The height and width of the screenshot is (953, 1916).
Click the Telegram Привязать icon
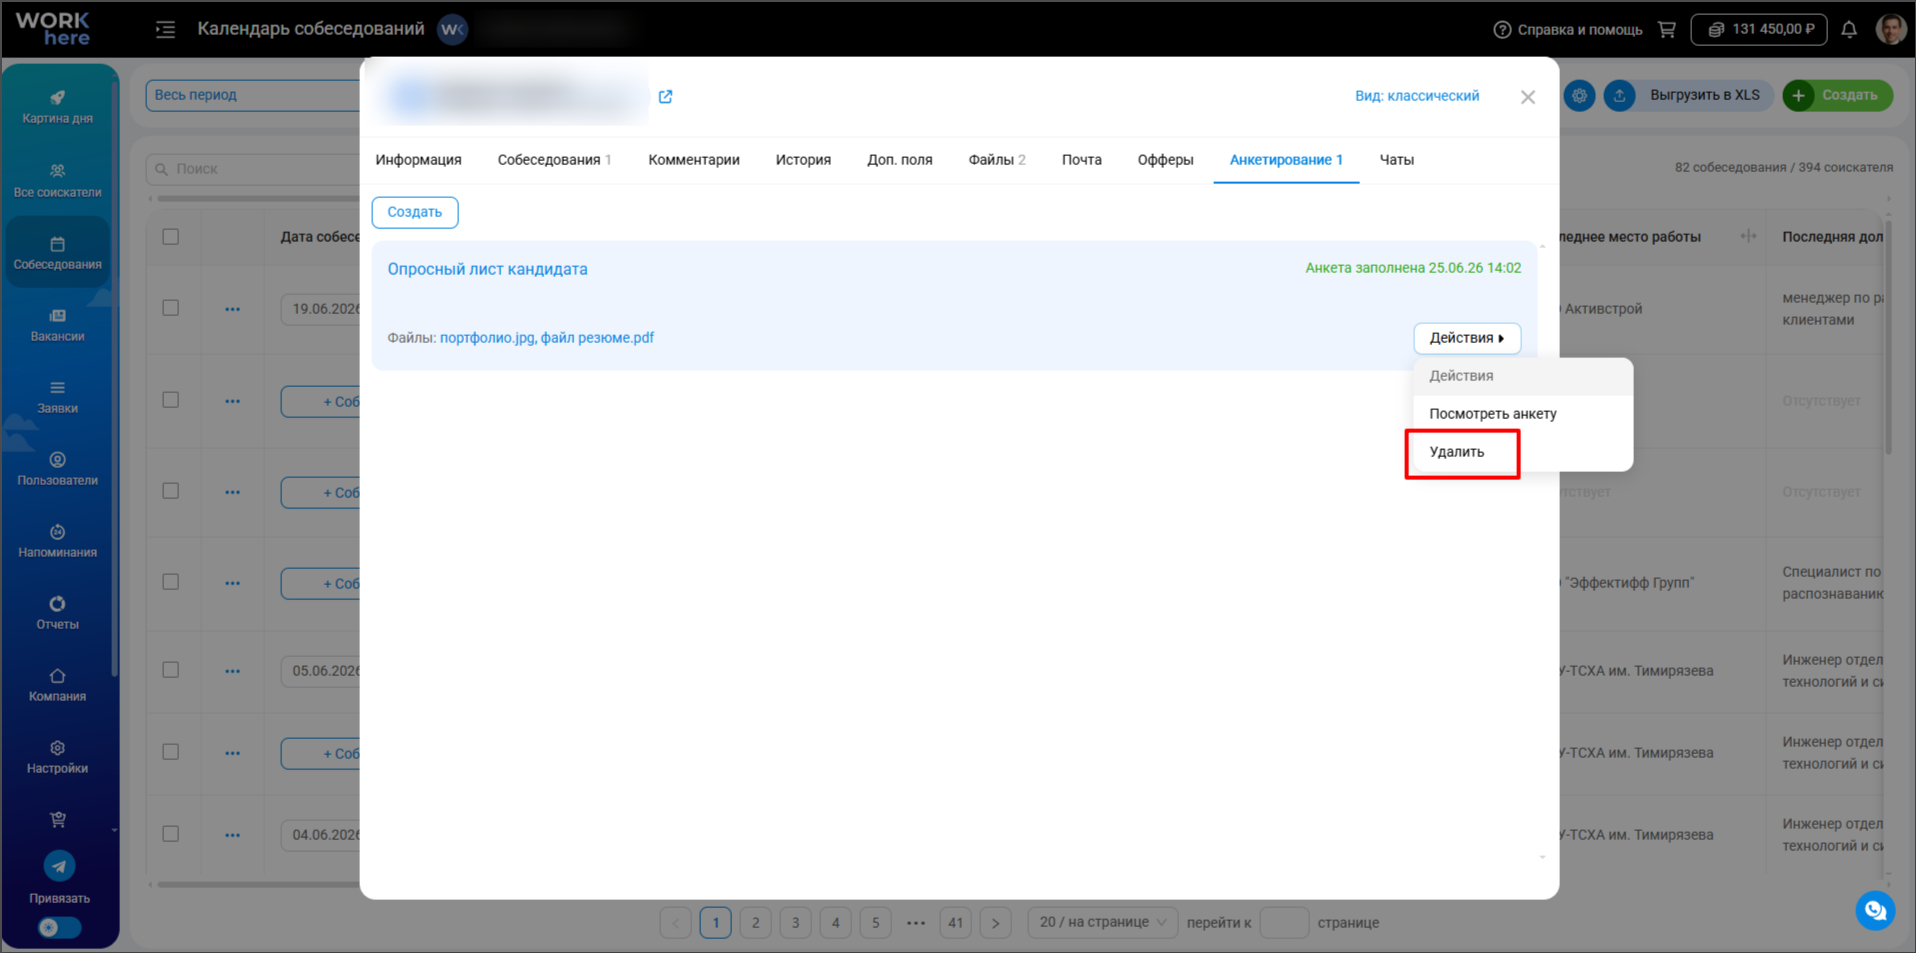[x=59, y=866]
